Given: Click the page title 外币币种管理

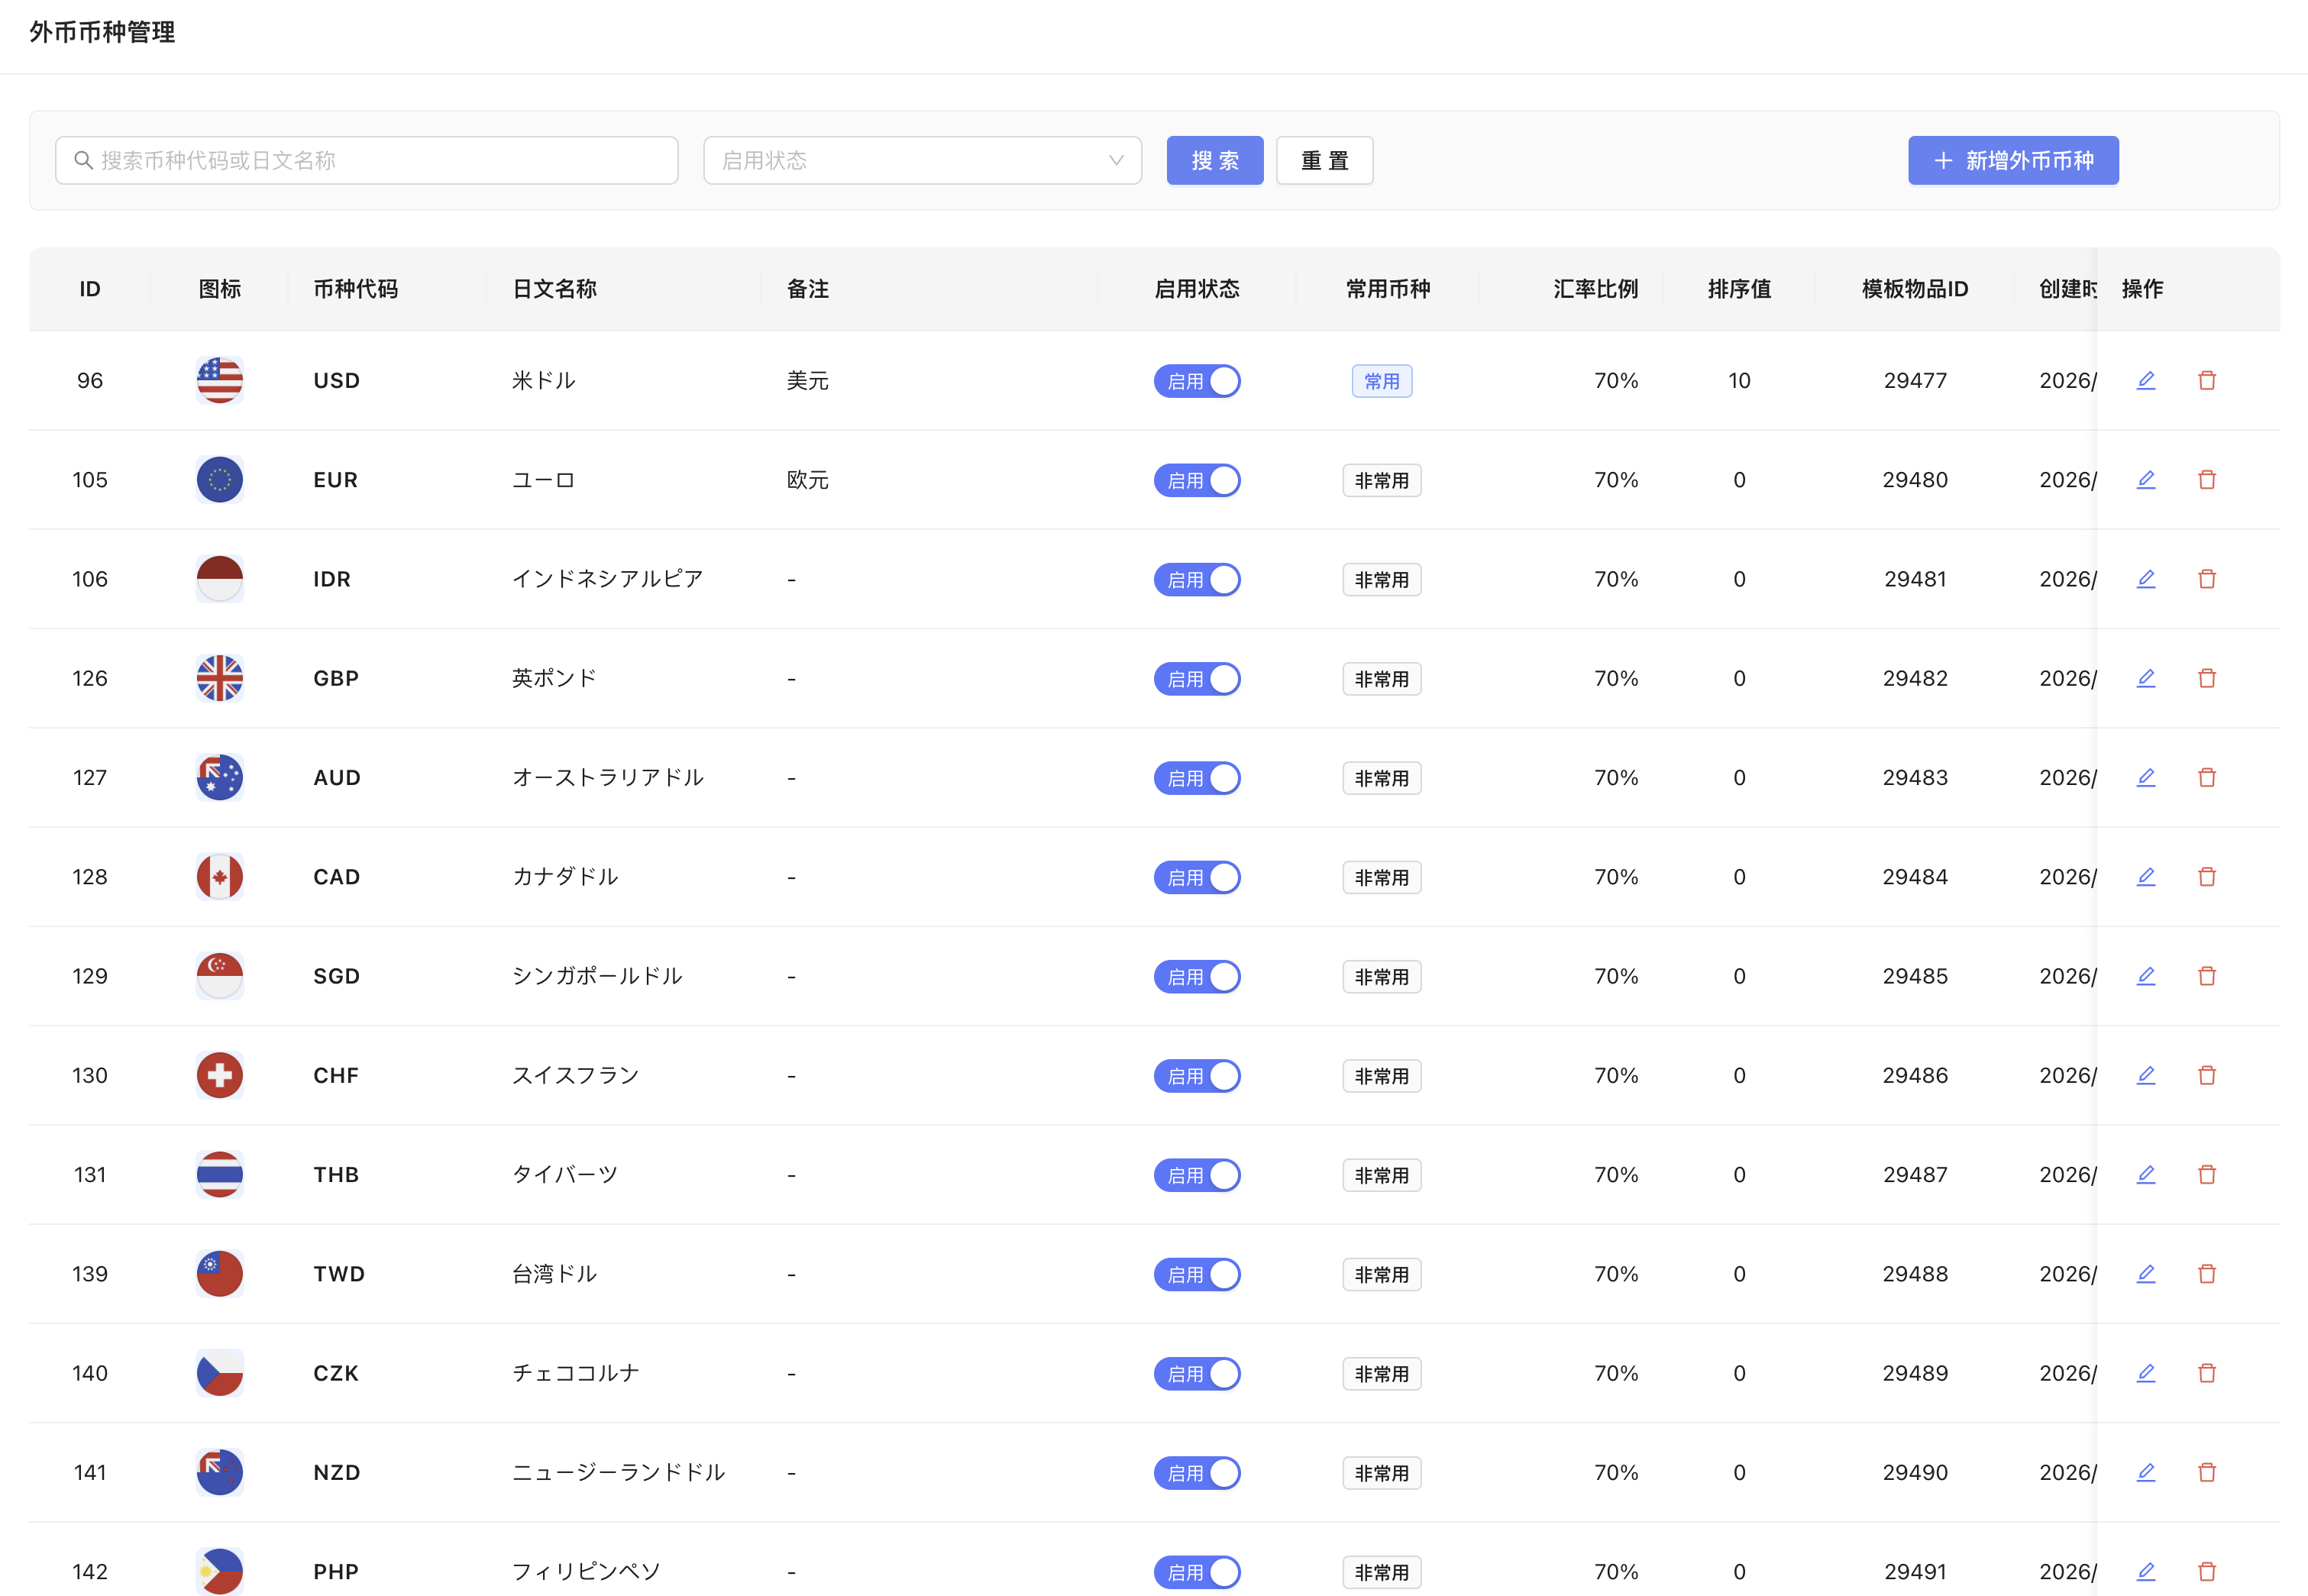Looking at the screenshot, I should click(102, 32).
